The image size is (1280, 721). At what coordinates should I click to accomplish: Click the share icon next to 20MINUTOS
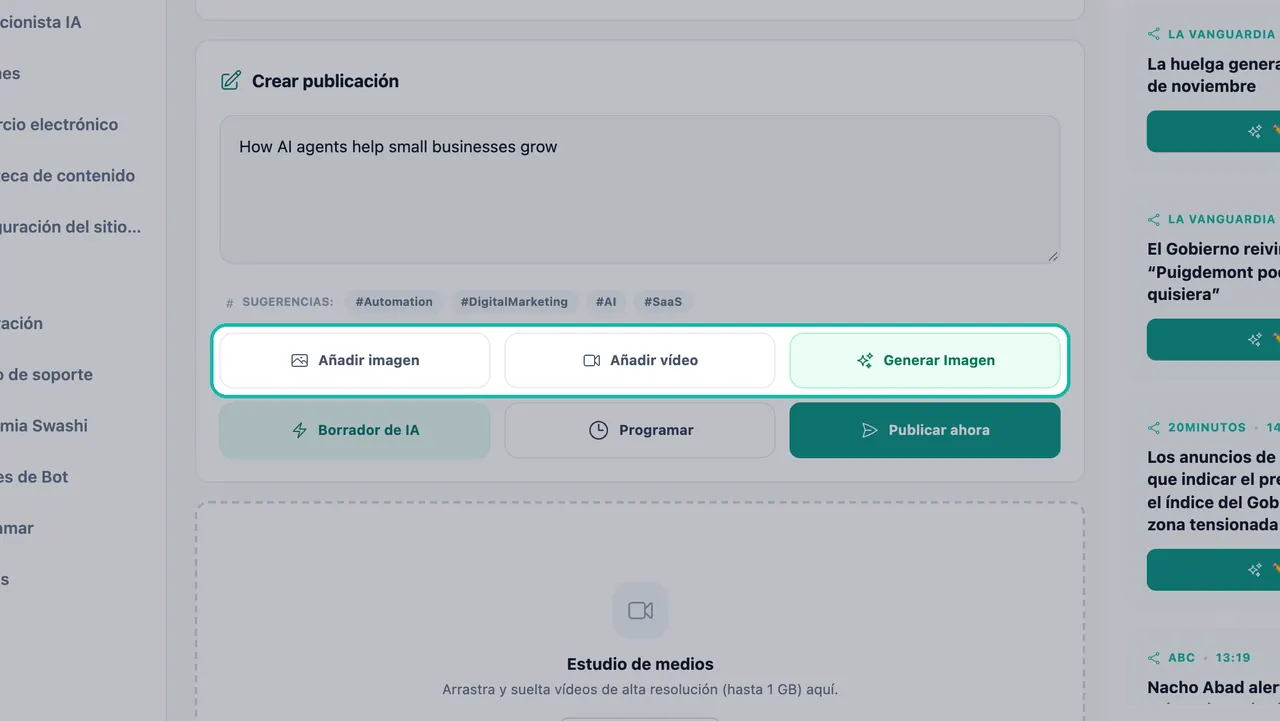1154,427
